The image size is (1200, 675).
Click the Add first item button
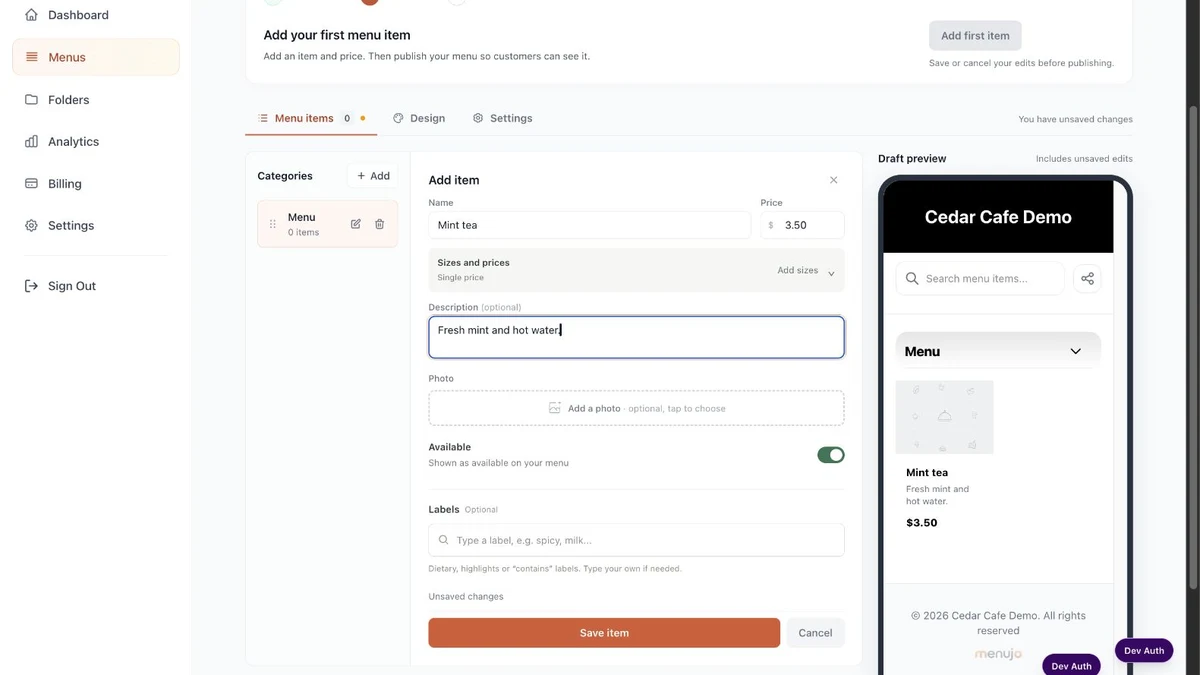point(975,36)
